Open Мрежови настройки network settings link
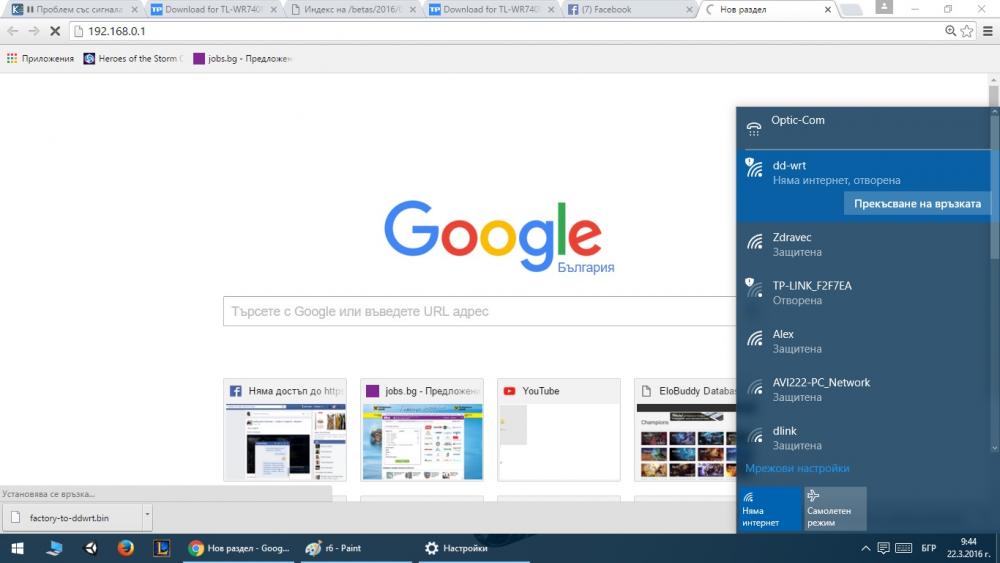 click(x=797, y=468)
